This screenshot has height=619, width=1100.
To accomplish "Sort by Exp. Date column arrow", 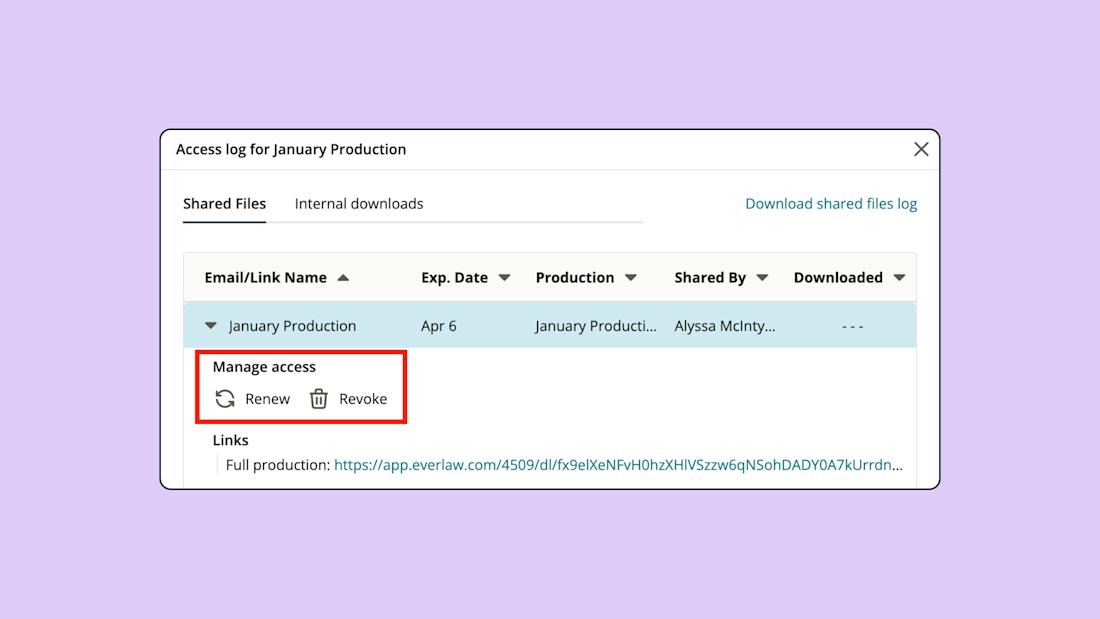I will pos(504,278).
